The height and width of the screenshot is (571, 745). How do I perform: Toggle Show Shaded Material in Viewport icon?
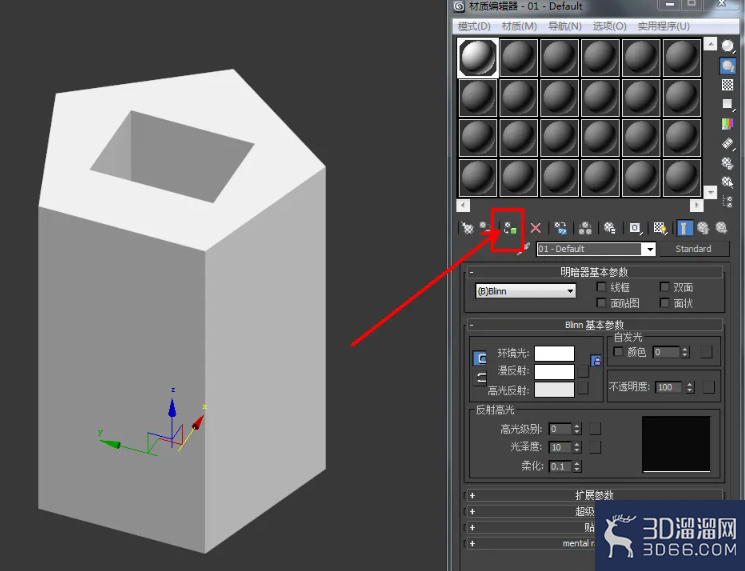659,228
